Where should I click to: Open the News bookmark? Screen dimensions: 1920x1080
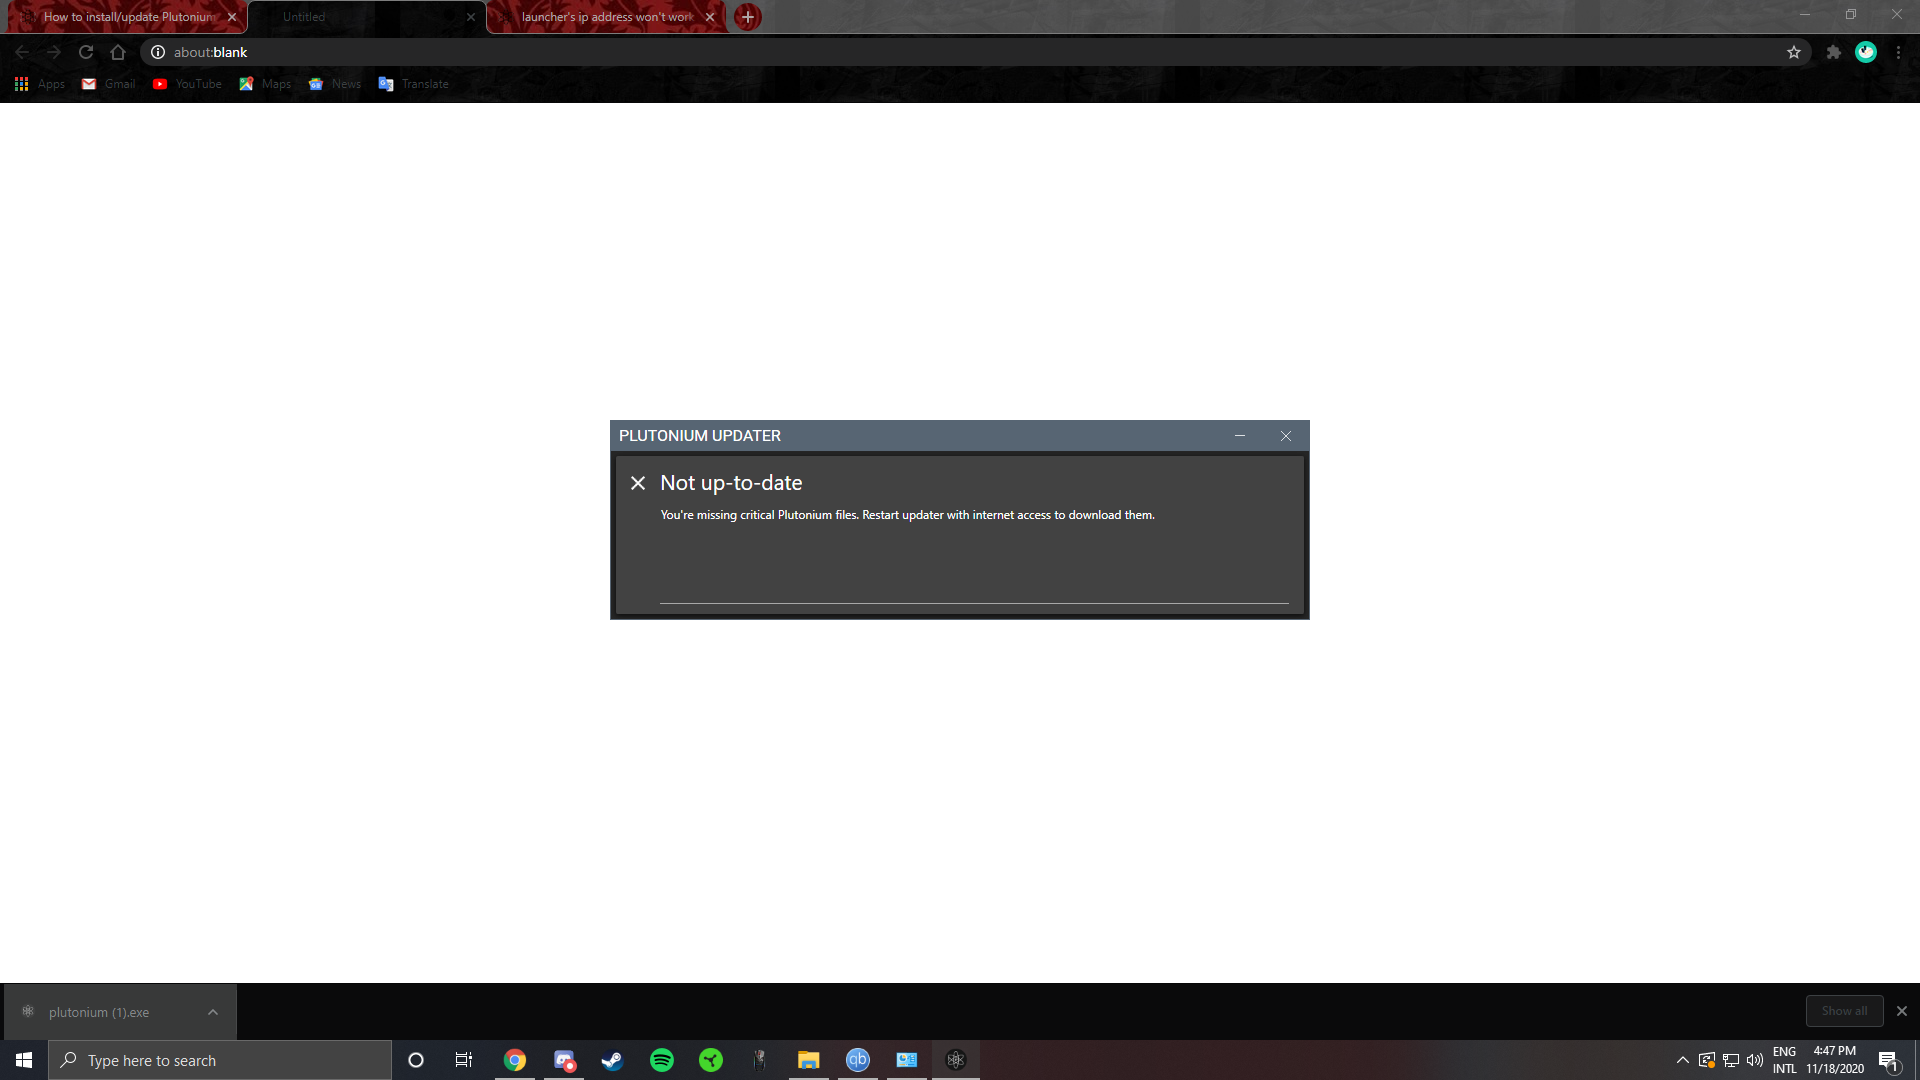coord(335,84)
